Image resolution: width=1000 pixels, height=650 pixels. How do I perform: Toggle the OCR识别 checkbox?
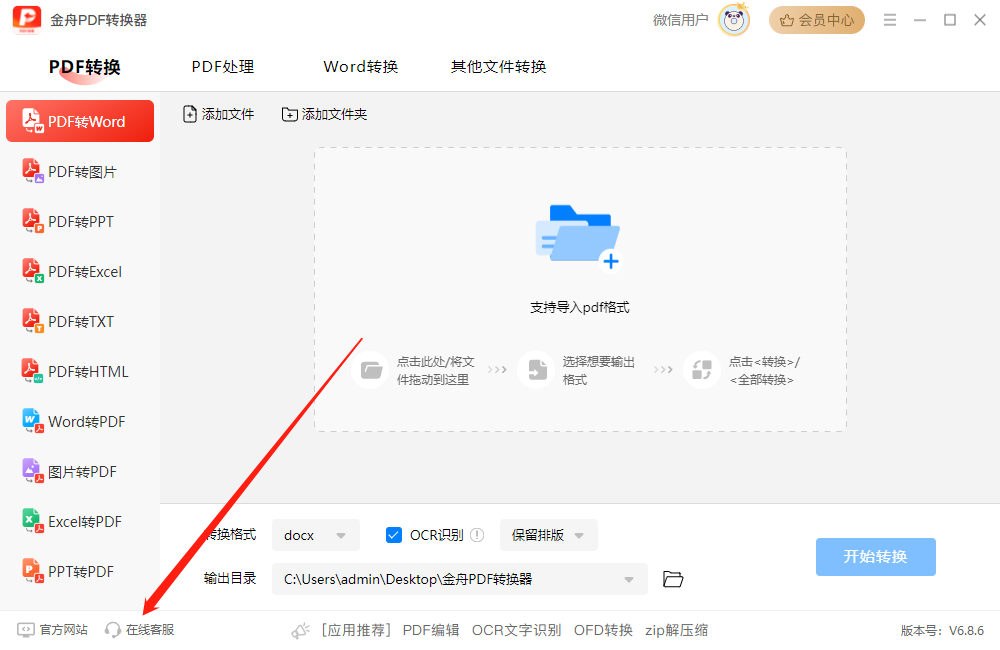393,535
